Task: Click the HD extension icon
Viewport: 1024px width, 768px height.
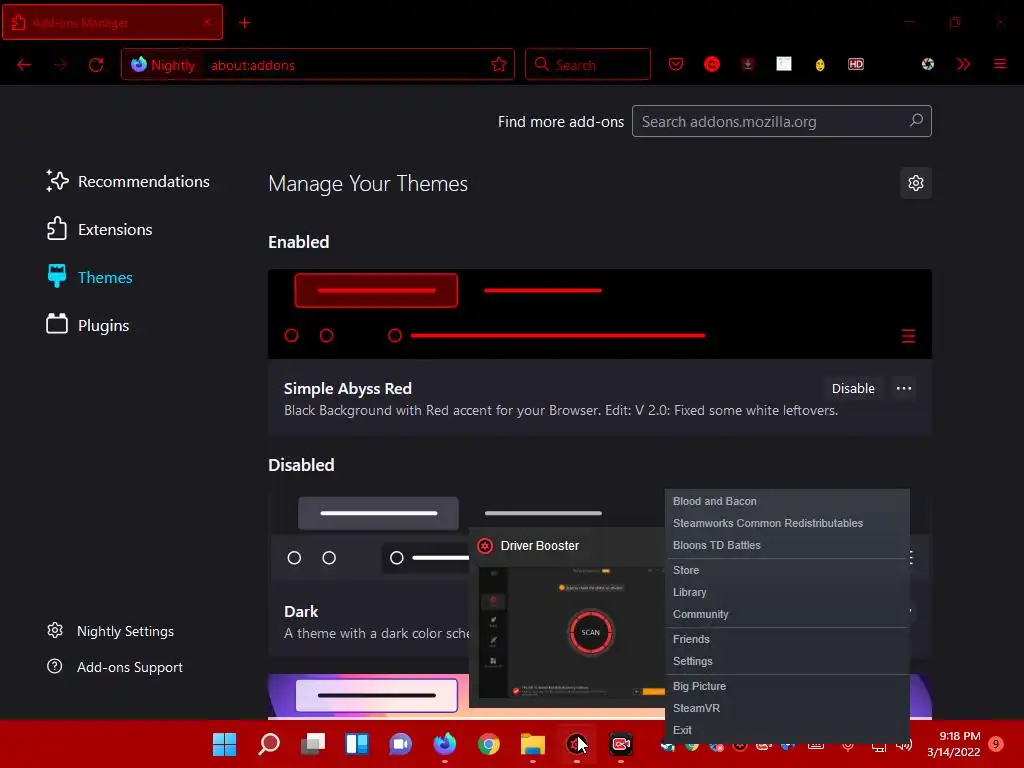Action: [856, 64]
